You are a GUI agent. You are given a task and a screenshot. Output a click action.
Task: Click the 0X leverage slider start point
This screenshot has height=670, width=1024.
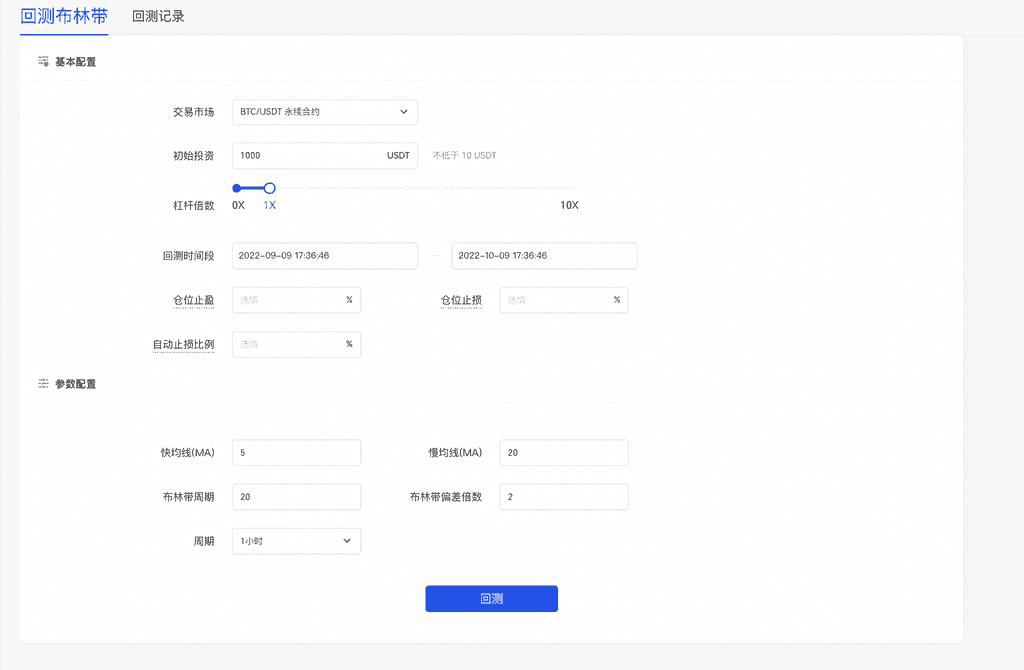point(237,188)
